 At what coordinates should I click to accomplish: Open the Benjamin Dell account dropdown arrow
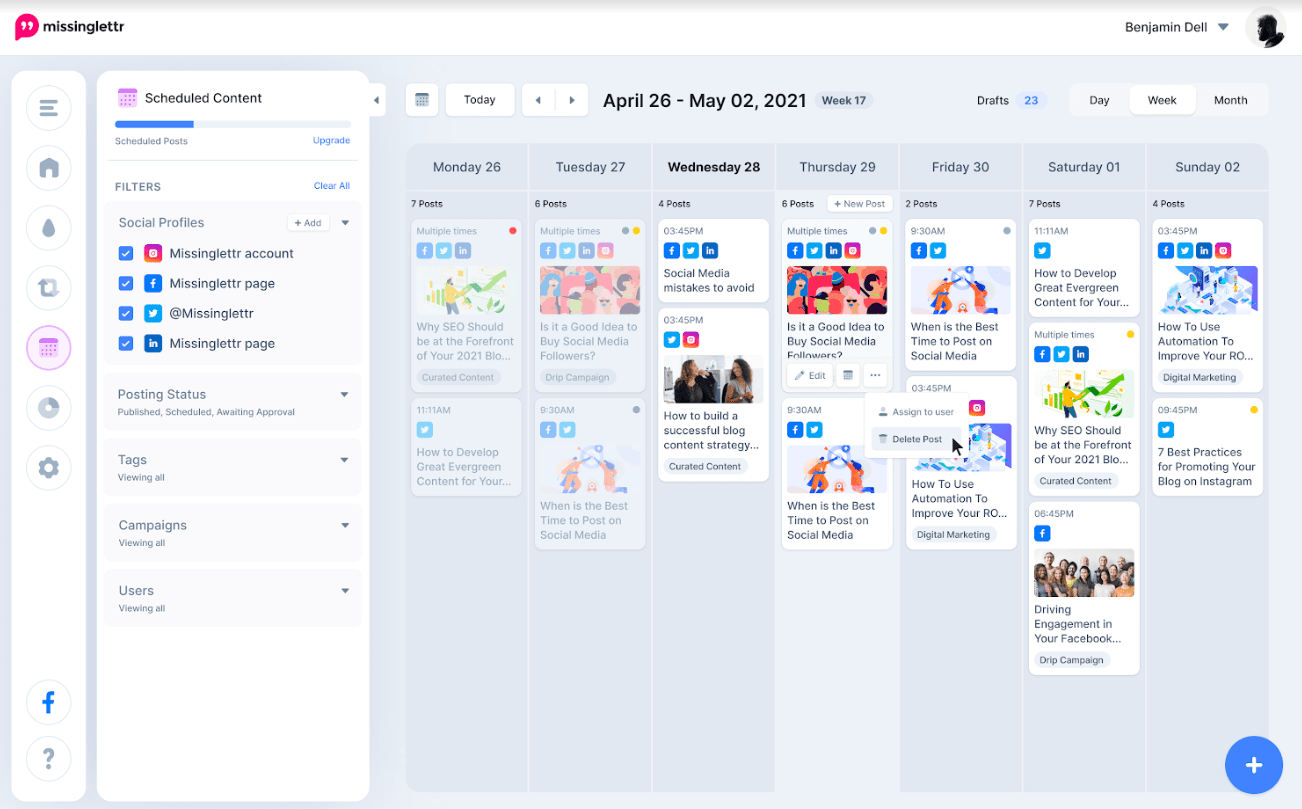[x=1223, y=28]
